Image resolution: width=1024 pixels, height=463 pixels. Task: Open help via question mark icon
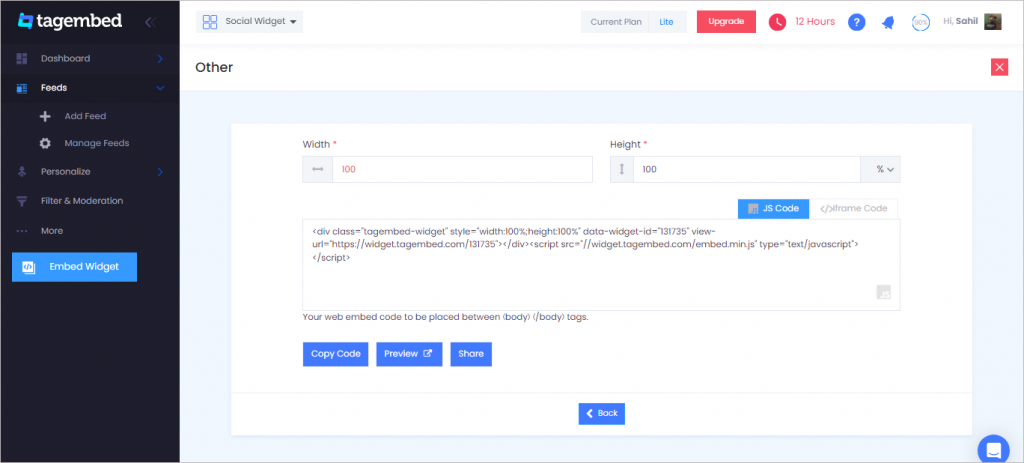coord(857,22)
